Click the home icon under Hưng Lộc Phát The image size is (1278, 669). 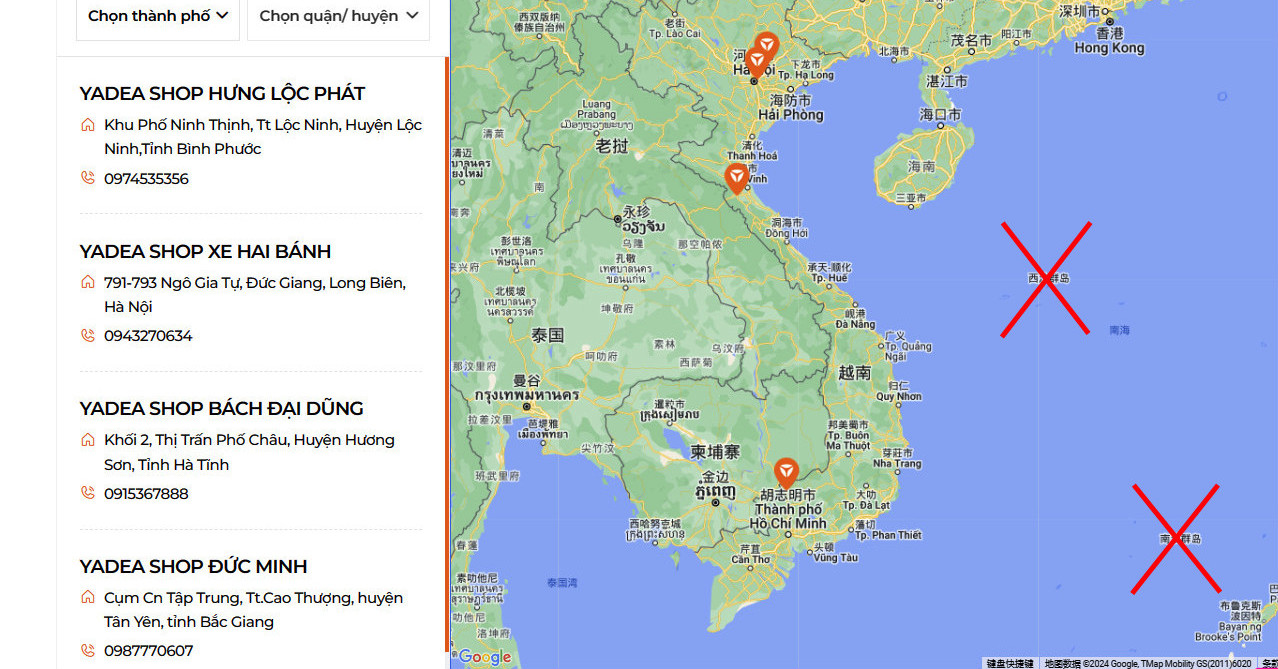[x=88, y=125]
